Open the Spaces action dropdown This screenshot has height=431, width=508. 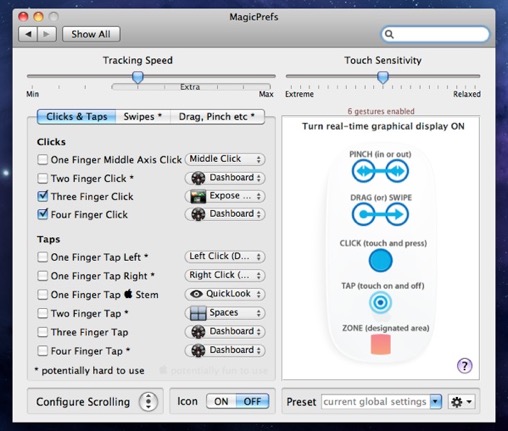[x=225, y=313]
